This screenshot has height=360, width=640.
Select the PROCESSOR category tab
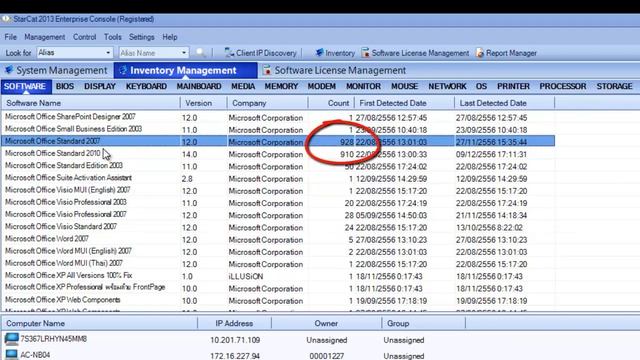562,87
